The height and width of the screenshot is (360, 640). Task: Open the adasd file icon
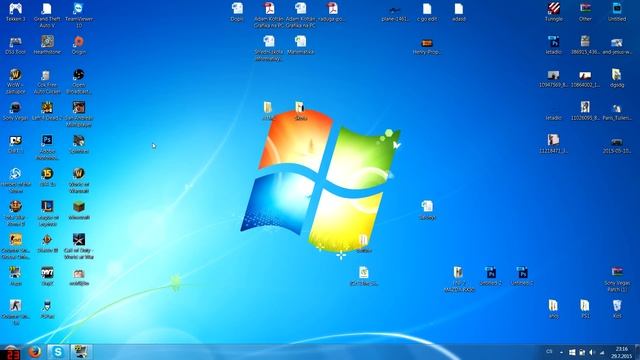click(x=459, y=12)
